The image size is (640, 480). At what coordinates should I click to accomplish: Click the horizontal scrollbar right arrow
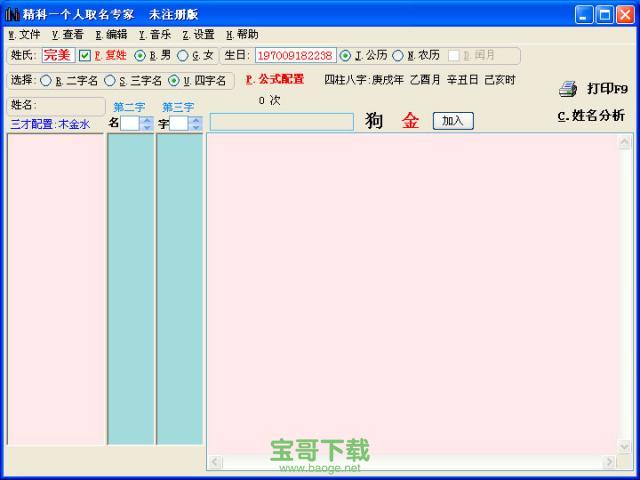pyautogui.click(x=609, y=462)
